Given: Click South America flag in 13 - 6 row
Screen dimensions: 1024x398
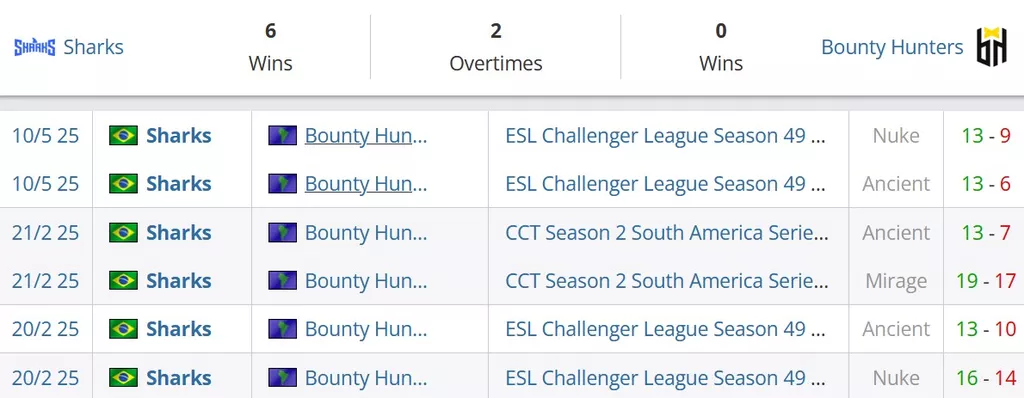Looking at the screenshot, I should (282, 184).
